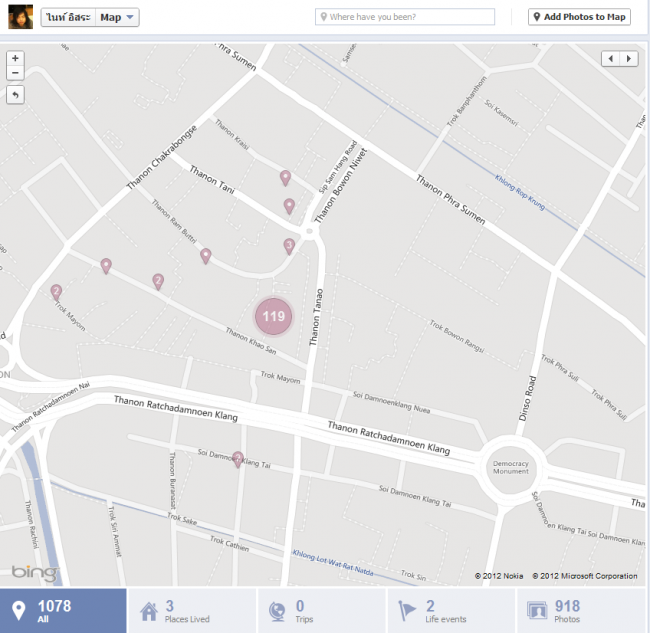Select the 1078 All tab
Image resolution: width=650 pixels, height=633 pixels.
[63, 611]
